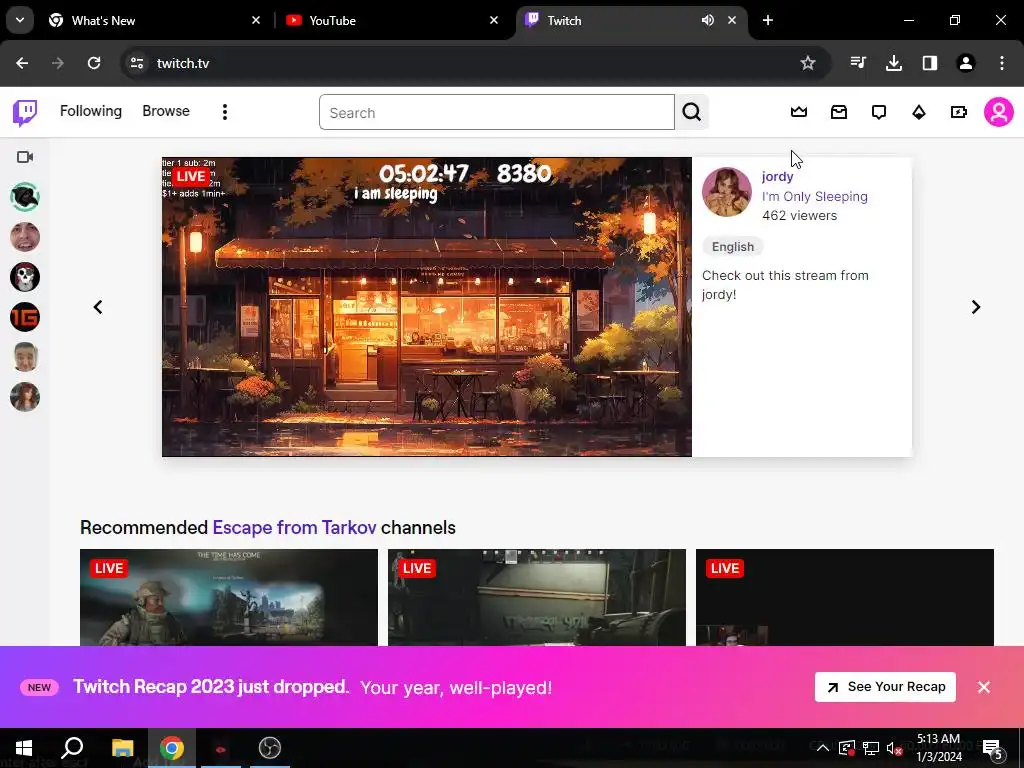Open the third recommended Tarkov stream thumbnail

(845, 598)
